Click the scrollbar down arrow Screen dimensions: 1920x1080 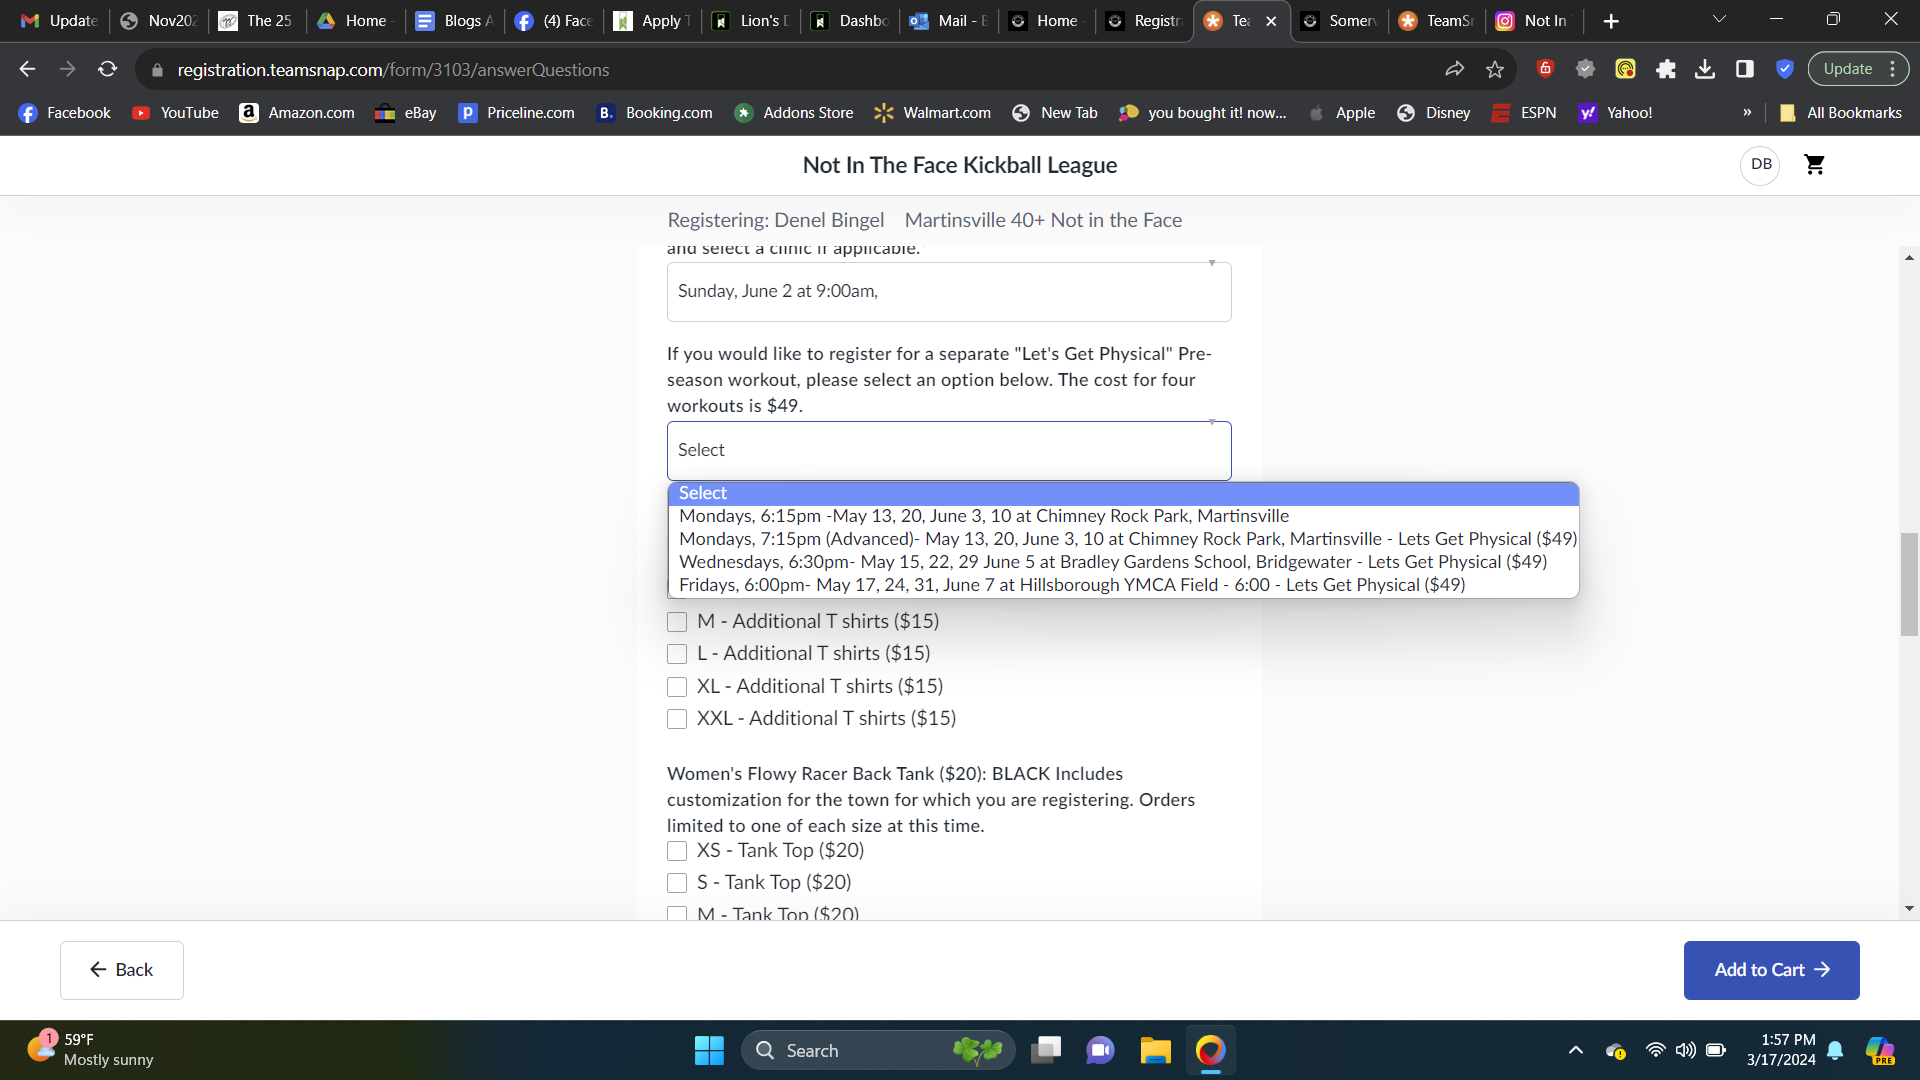click(x=1909, y=909)
